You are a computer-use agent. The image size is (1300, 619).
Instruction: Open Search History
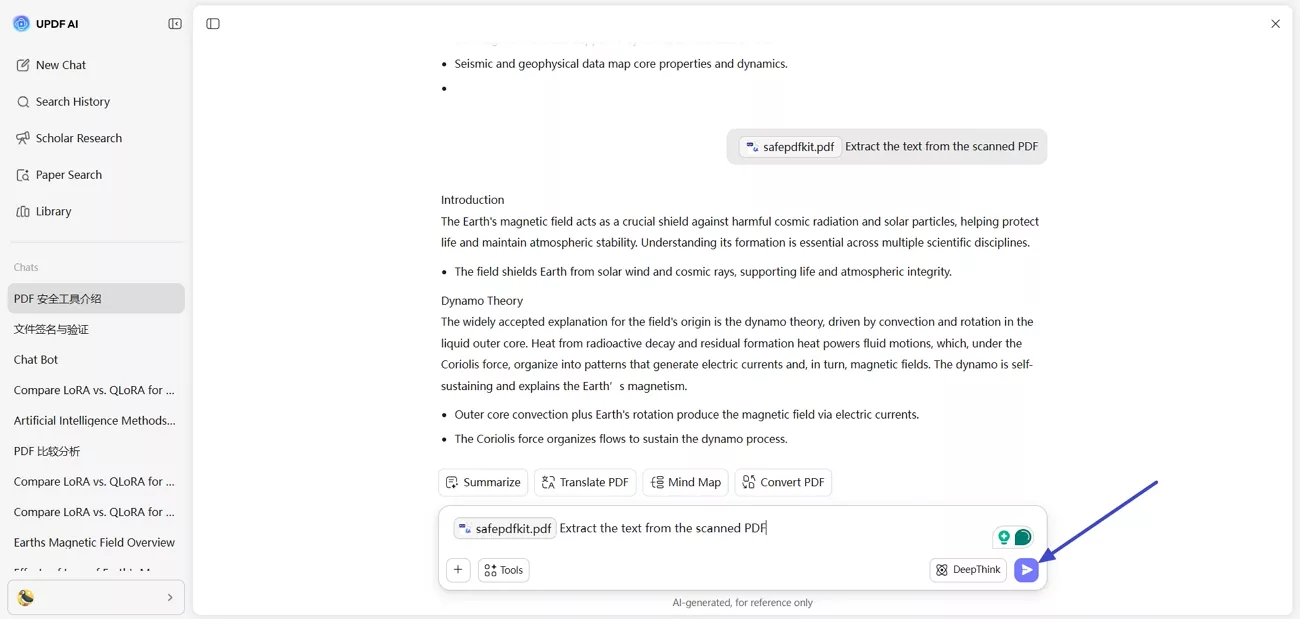pos(96,102)
